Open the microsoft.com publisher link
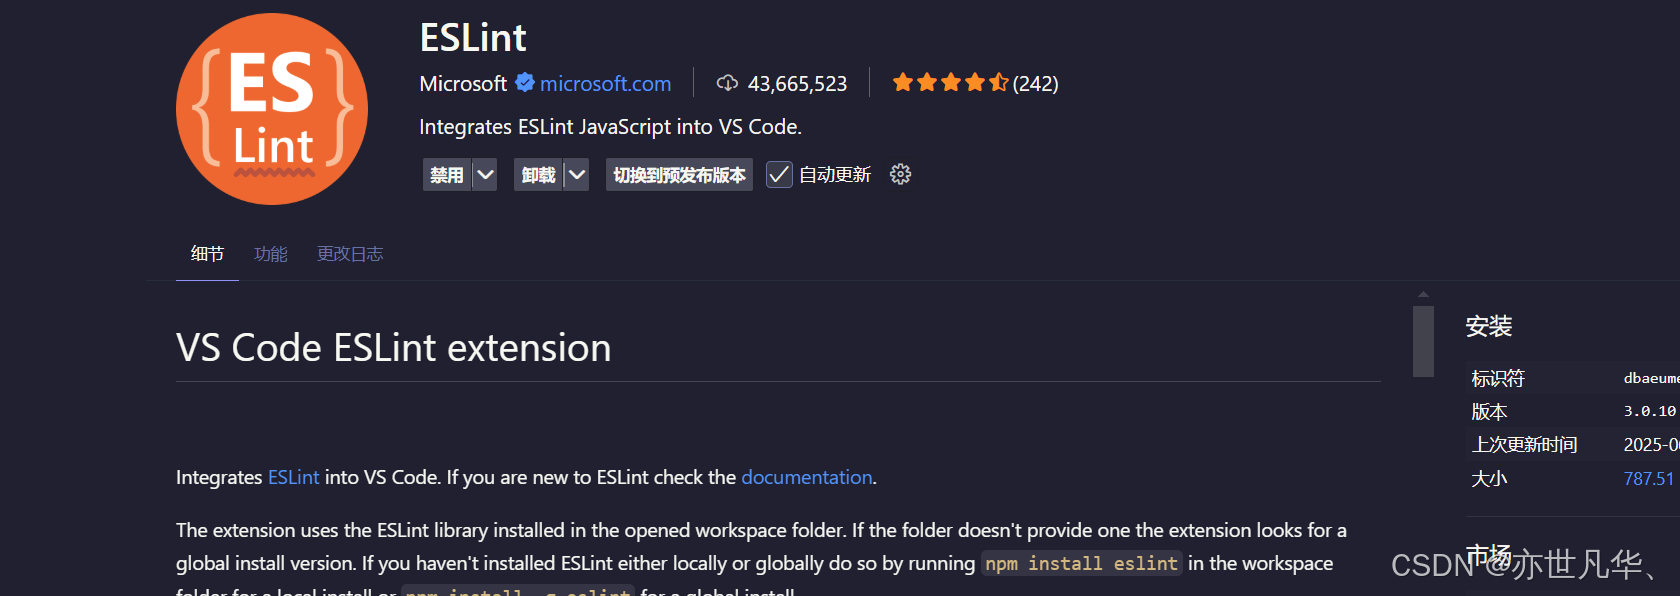 pos(605,84)
